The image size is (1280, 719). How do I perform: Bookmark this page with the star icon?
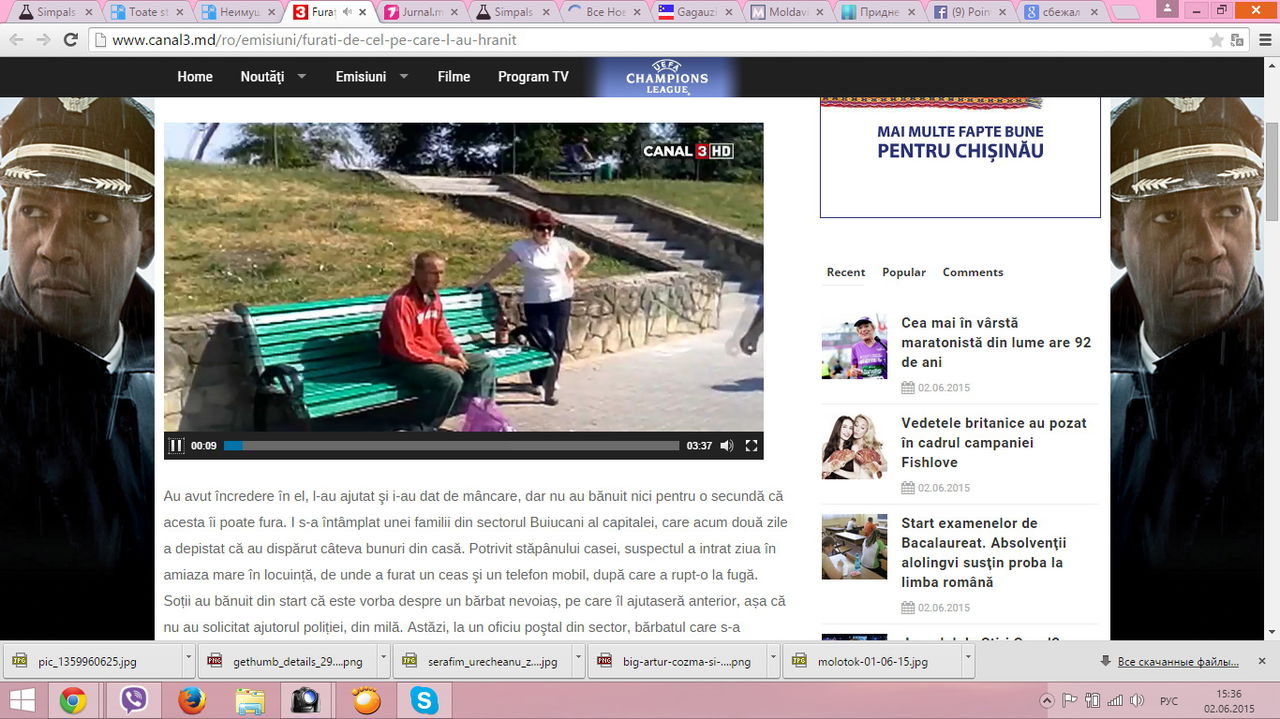[x=1216, y=40]
